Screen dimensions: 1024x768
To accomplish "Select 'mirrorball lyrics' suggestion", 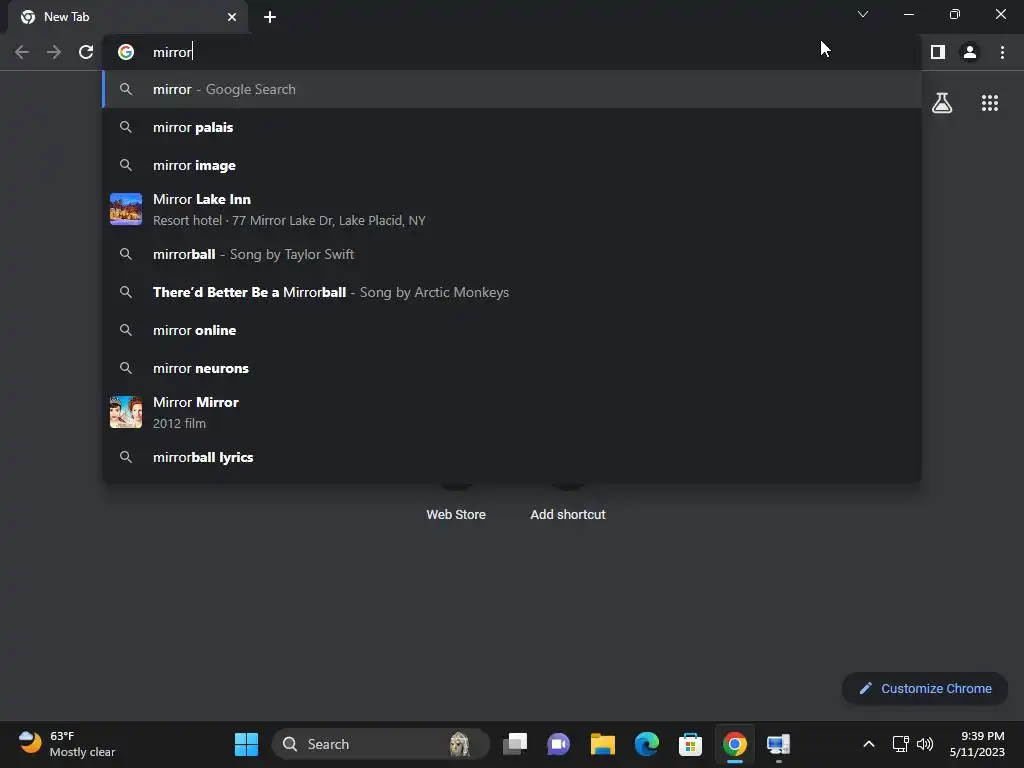I will [x=512, y=457].
